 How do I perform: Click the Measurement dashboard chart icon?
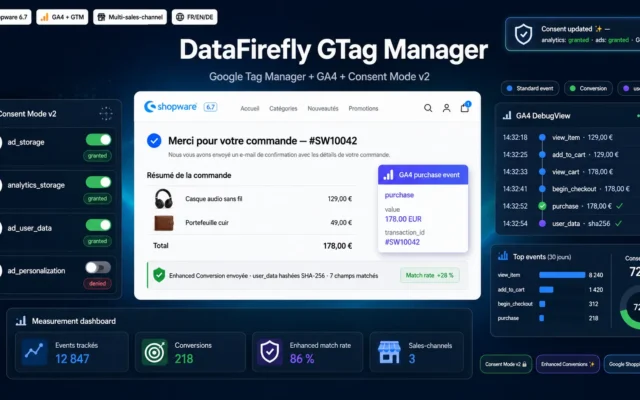[21, 321]
